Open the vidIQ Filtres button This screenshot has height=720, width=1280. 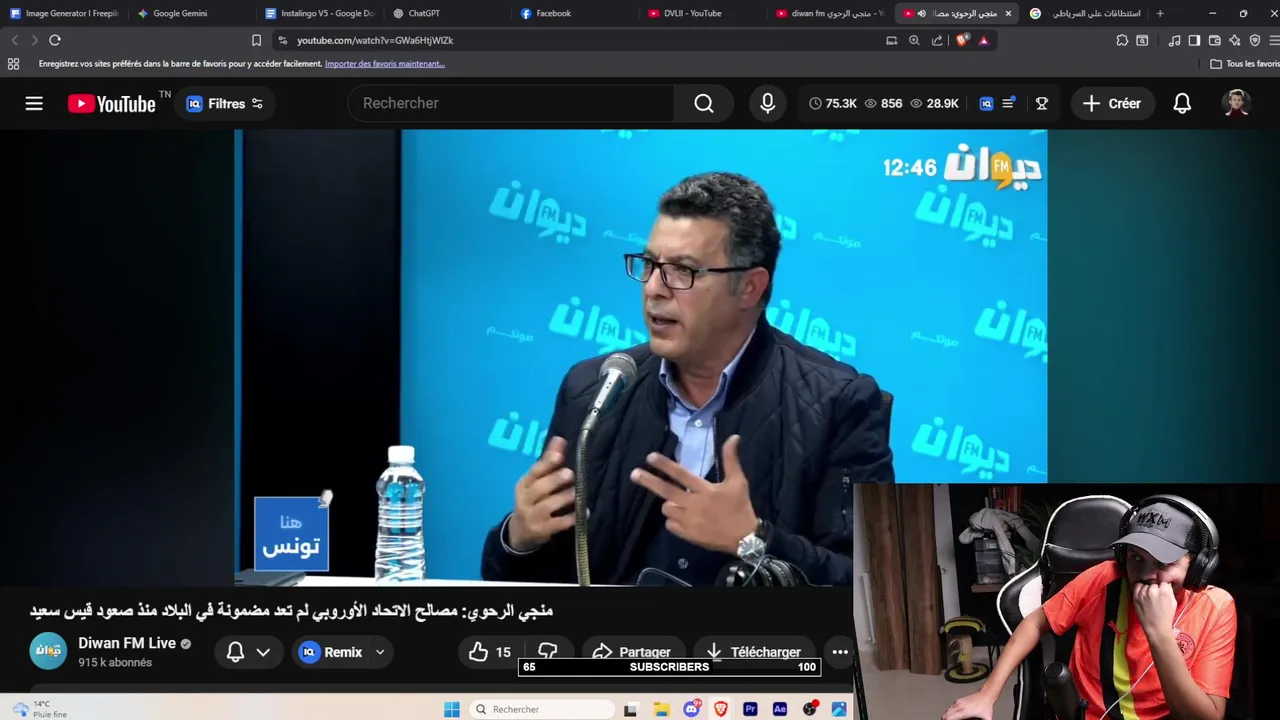click(225, 104)
